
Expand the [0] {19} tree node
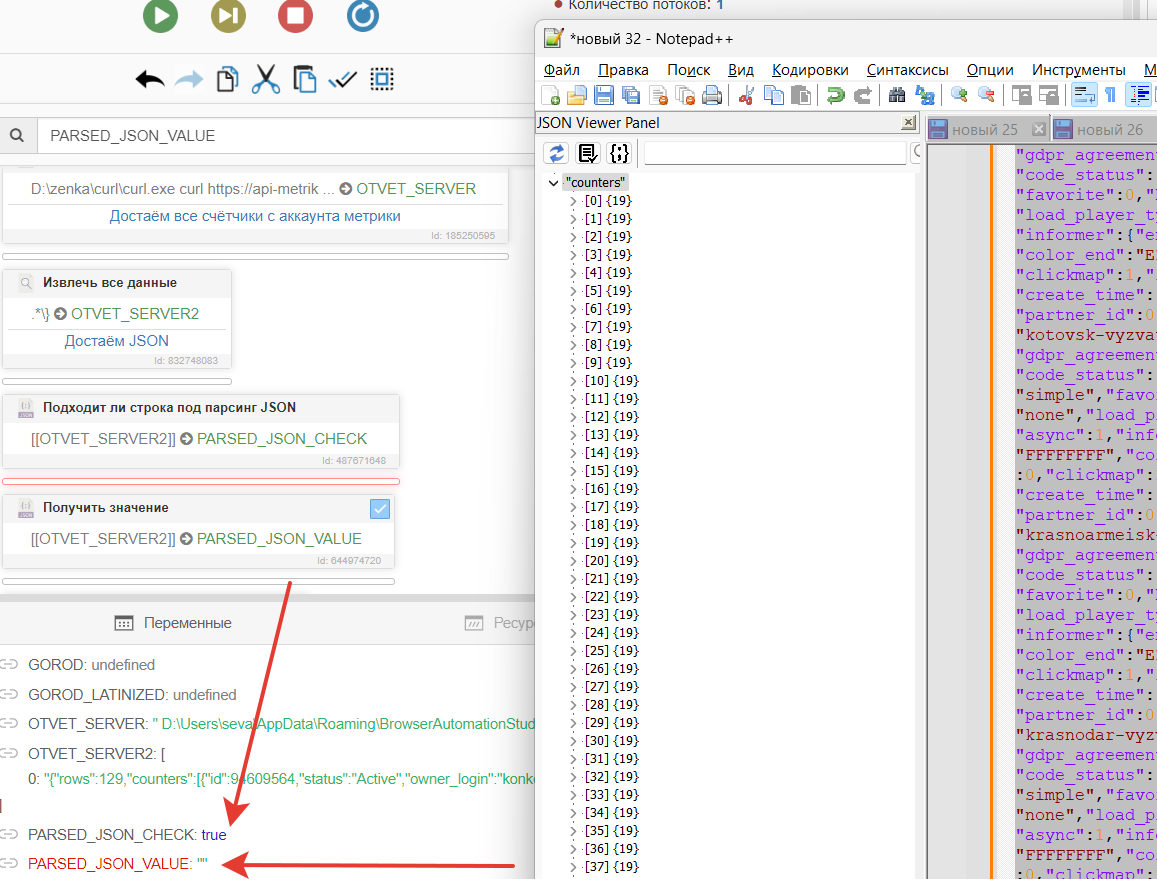(x=574, y=201)
